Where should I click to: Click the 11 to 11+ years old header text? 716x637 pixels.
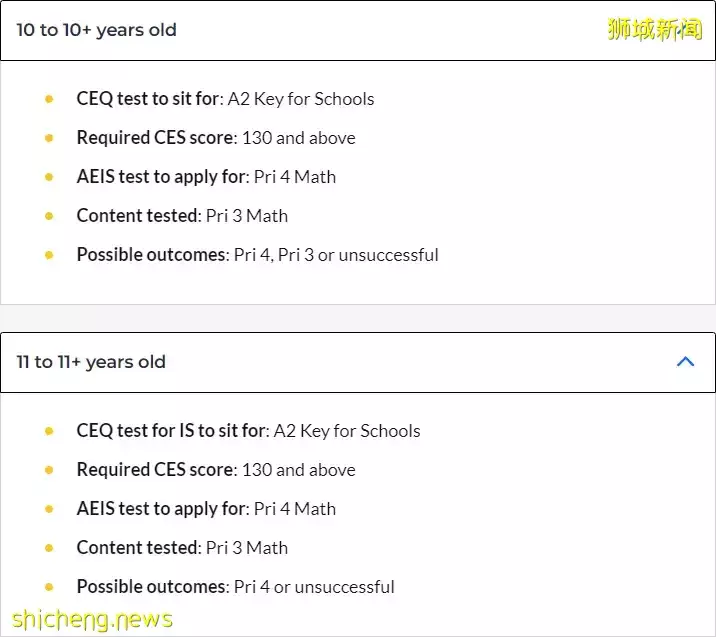[x=91, y=362]
